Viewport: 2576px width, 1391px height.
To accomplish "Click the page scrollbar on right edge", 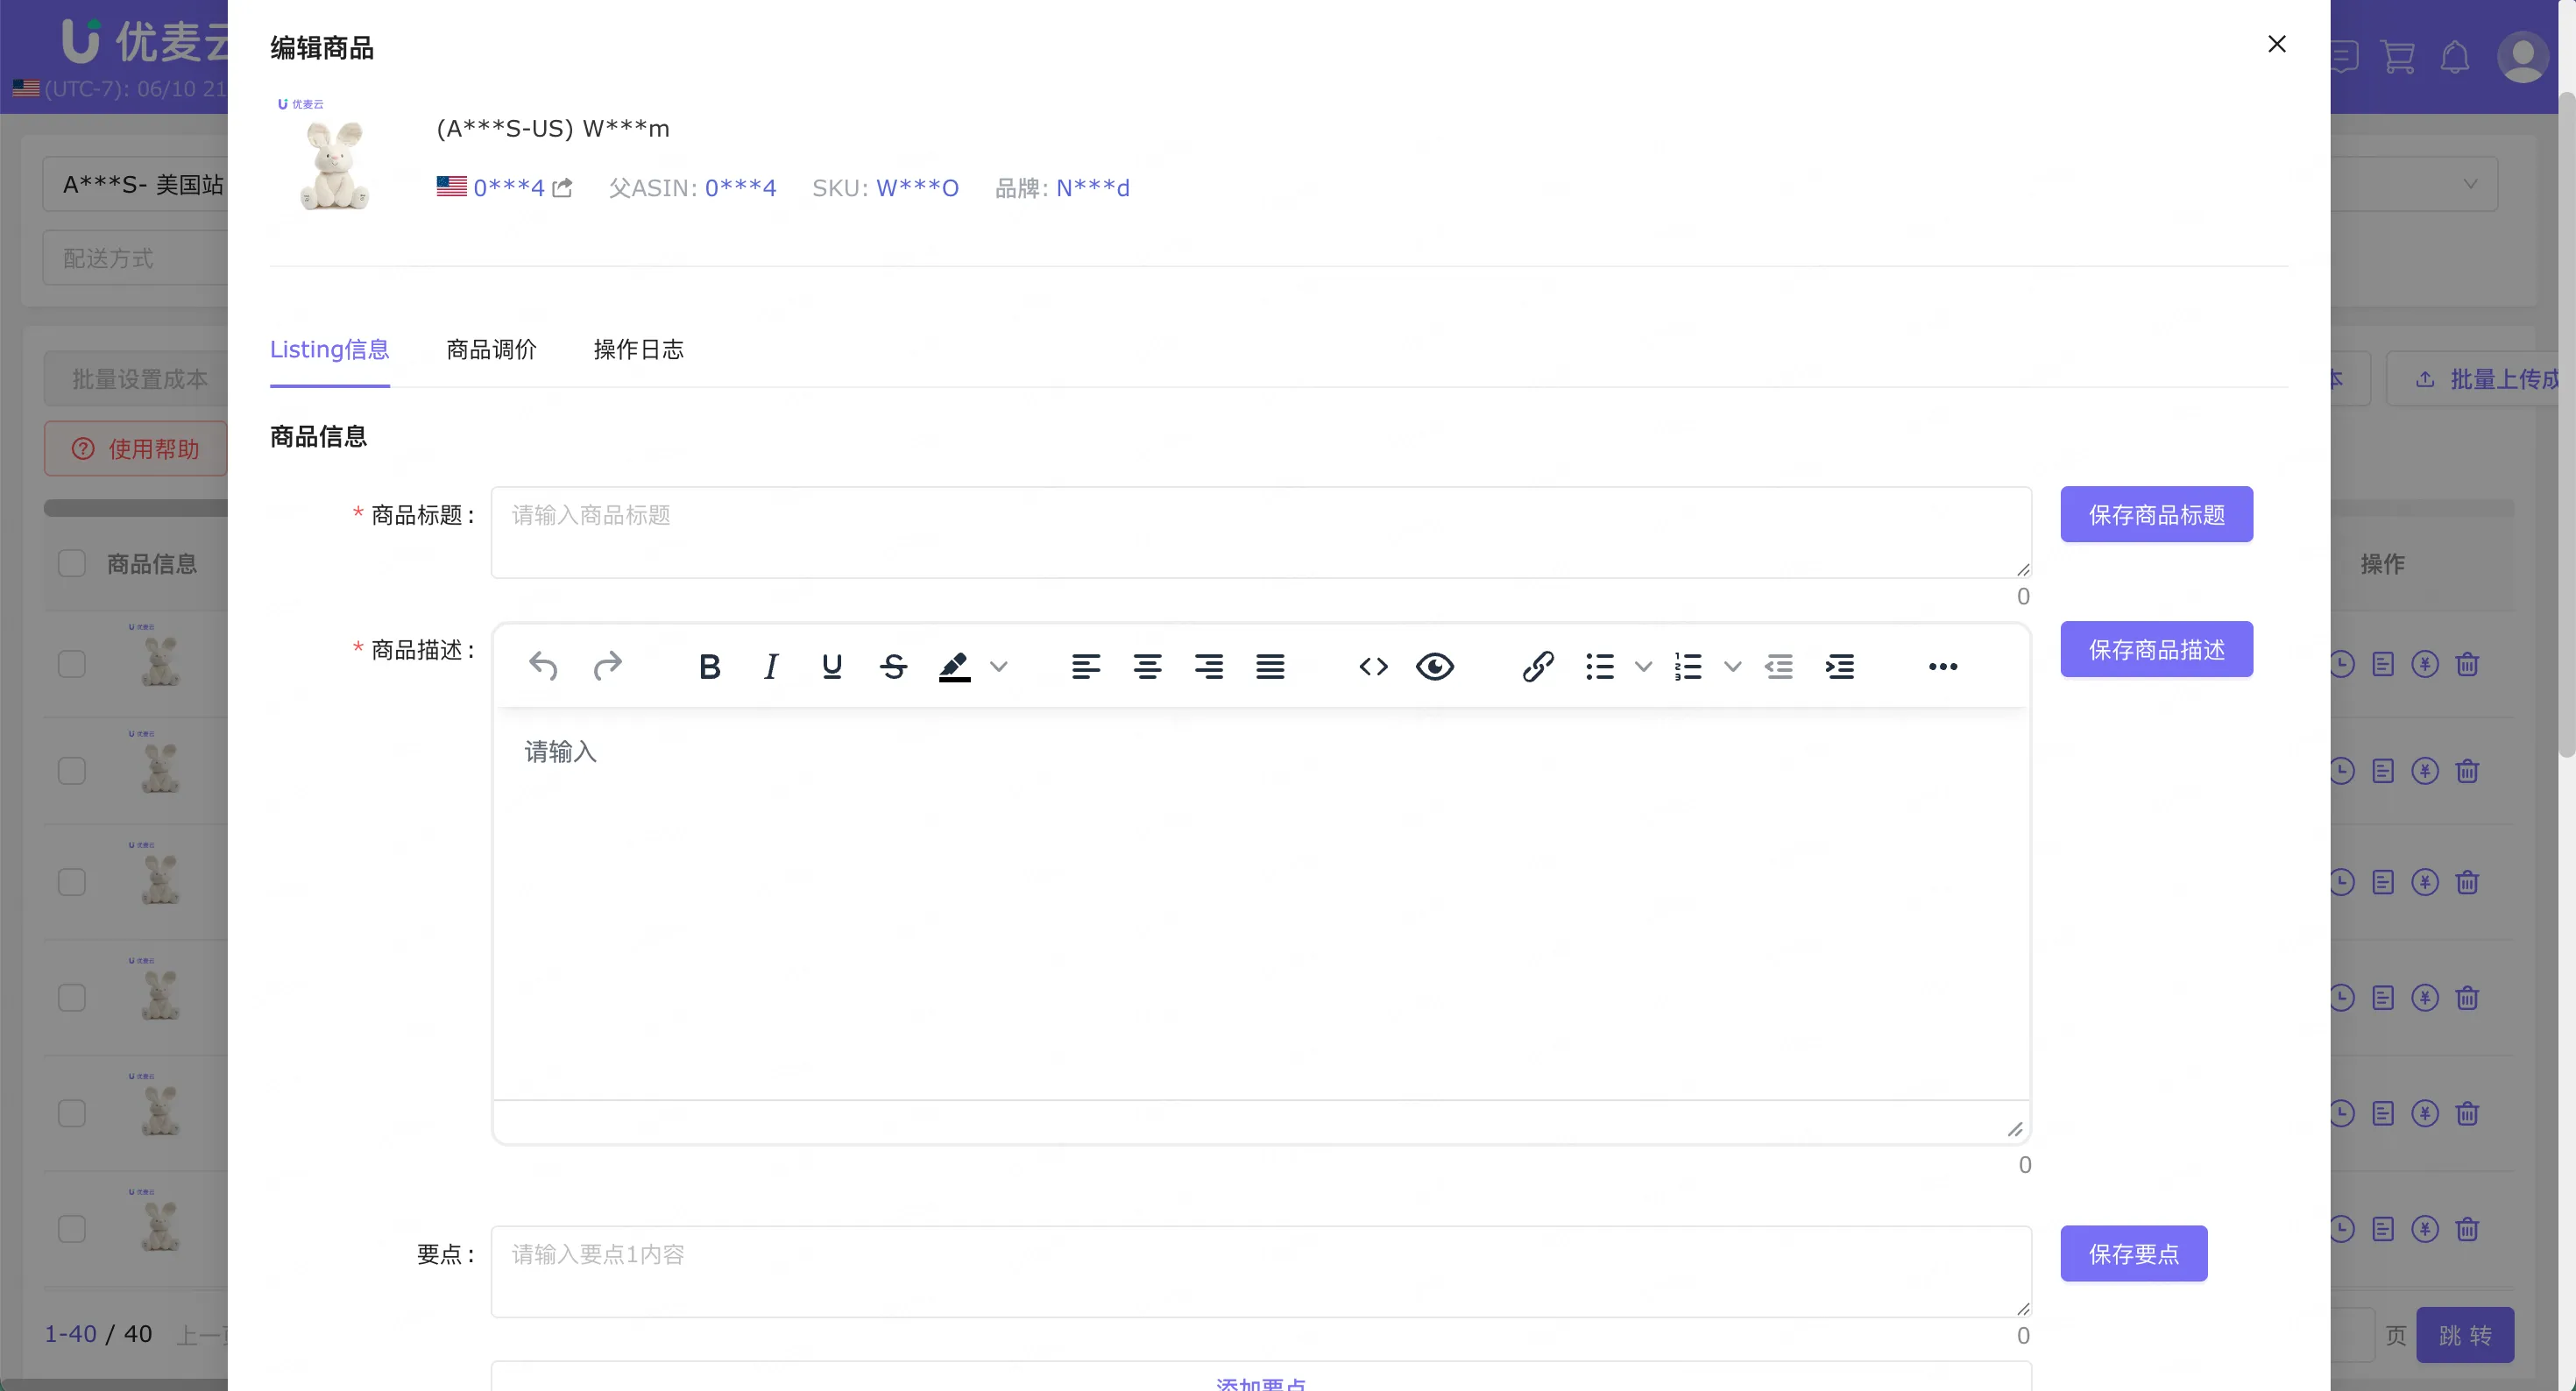I will pyautogui.click(x=2566, y=425).
